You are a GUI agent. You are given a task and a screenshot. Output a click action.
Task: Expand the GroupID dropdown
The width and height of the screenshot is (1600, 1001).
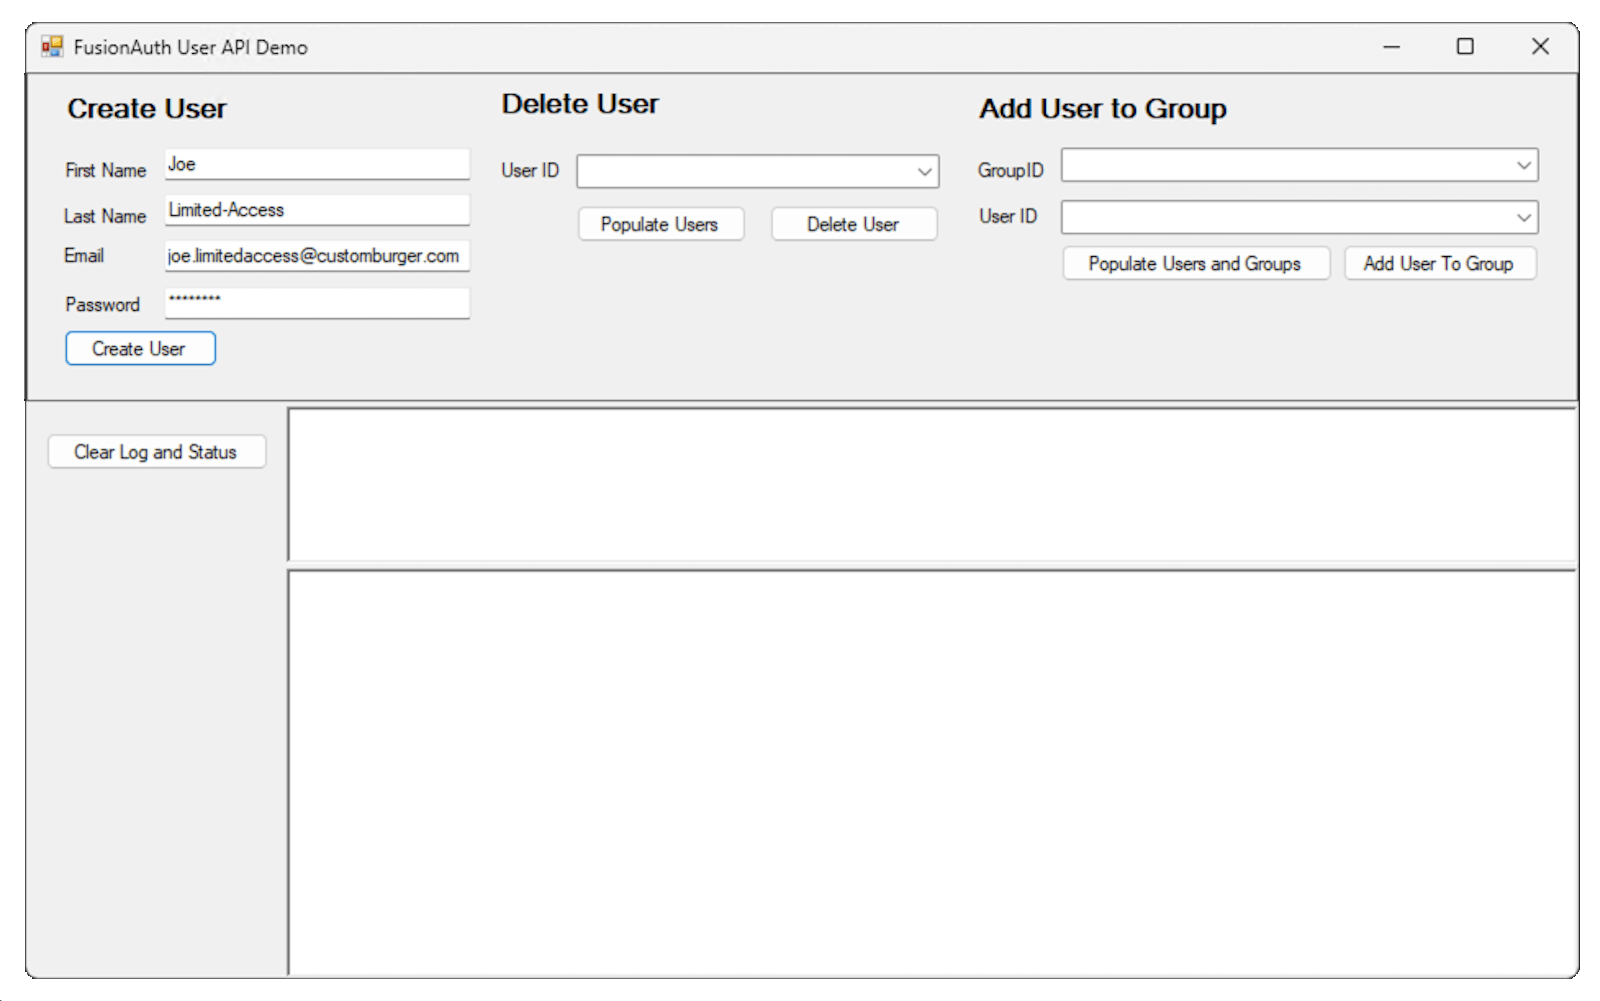point(1523,165)
